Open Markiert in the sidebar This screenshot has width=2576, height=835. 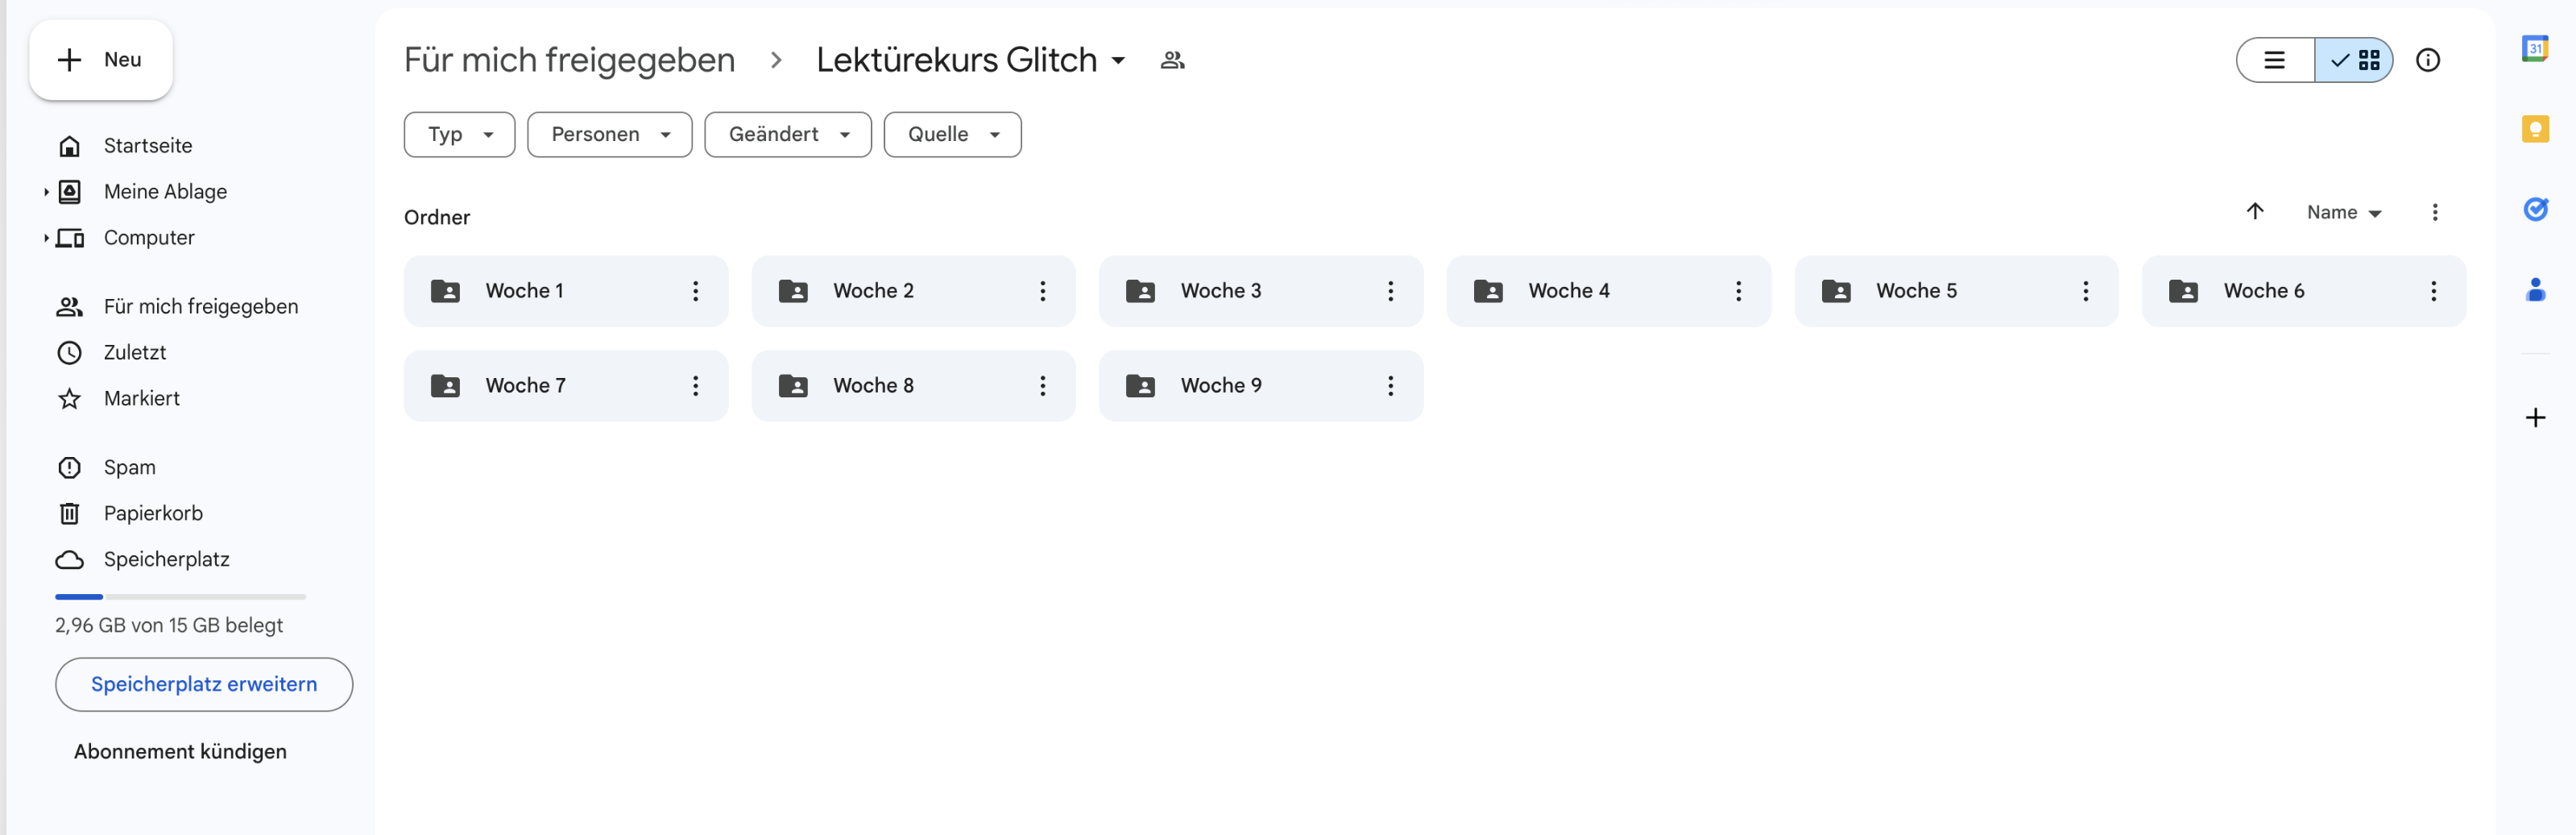(141, 398)
